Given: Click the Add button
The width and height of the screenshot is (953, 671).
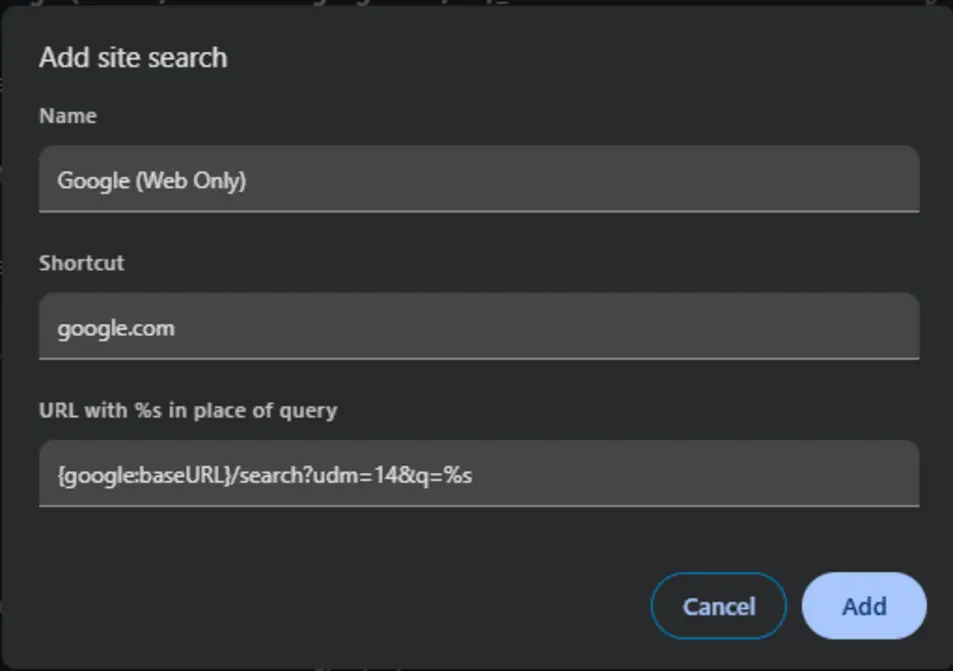Looking at the screenshot, I should 864,606.
